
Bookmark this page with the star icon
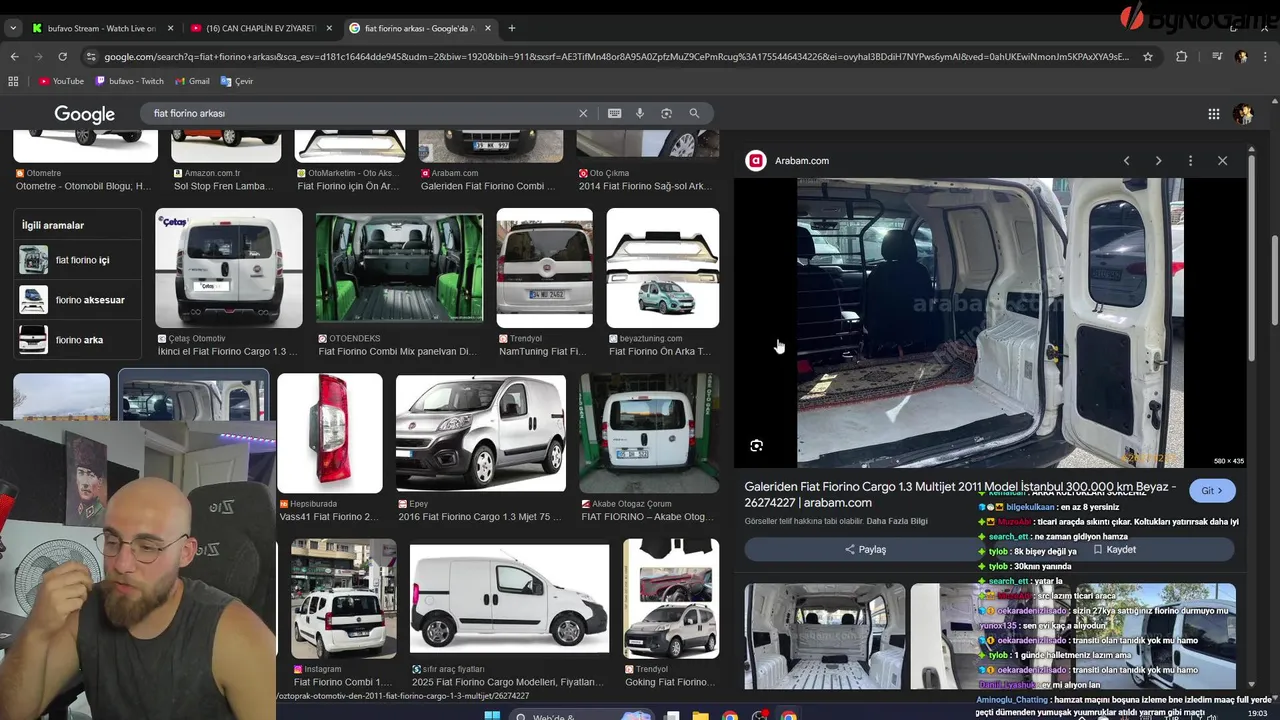(x=1148, y=57)
